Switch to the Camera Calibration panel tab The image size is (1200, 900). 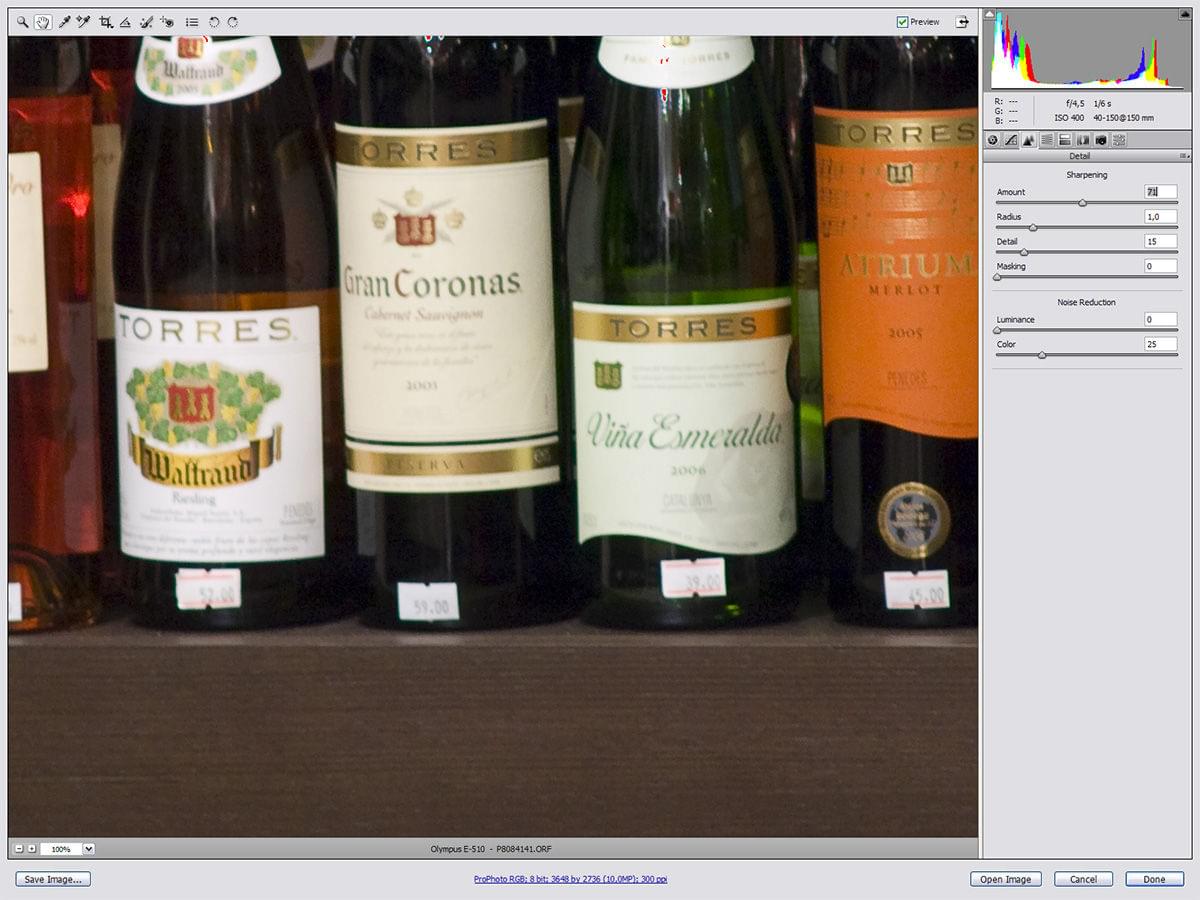click(1101, 140)
